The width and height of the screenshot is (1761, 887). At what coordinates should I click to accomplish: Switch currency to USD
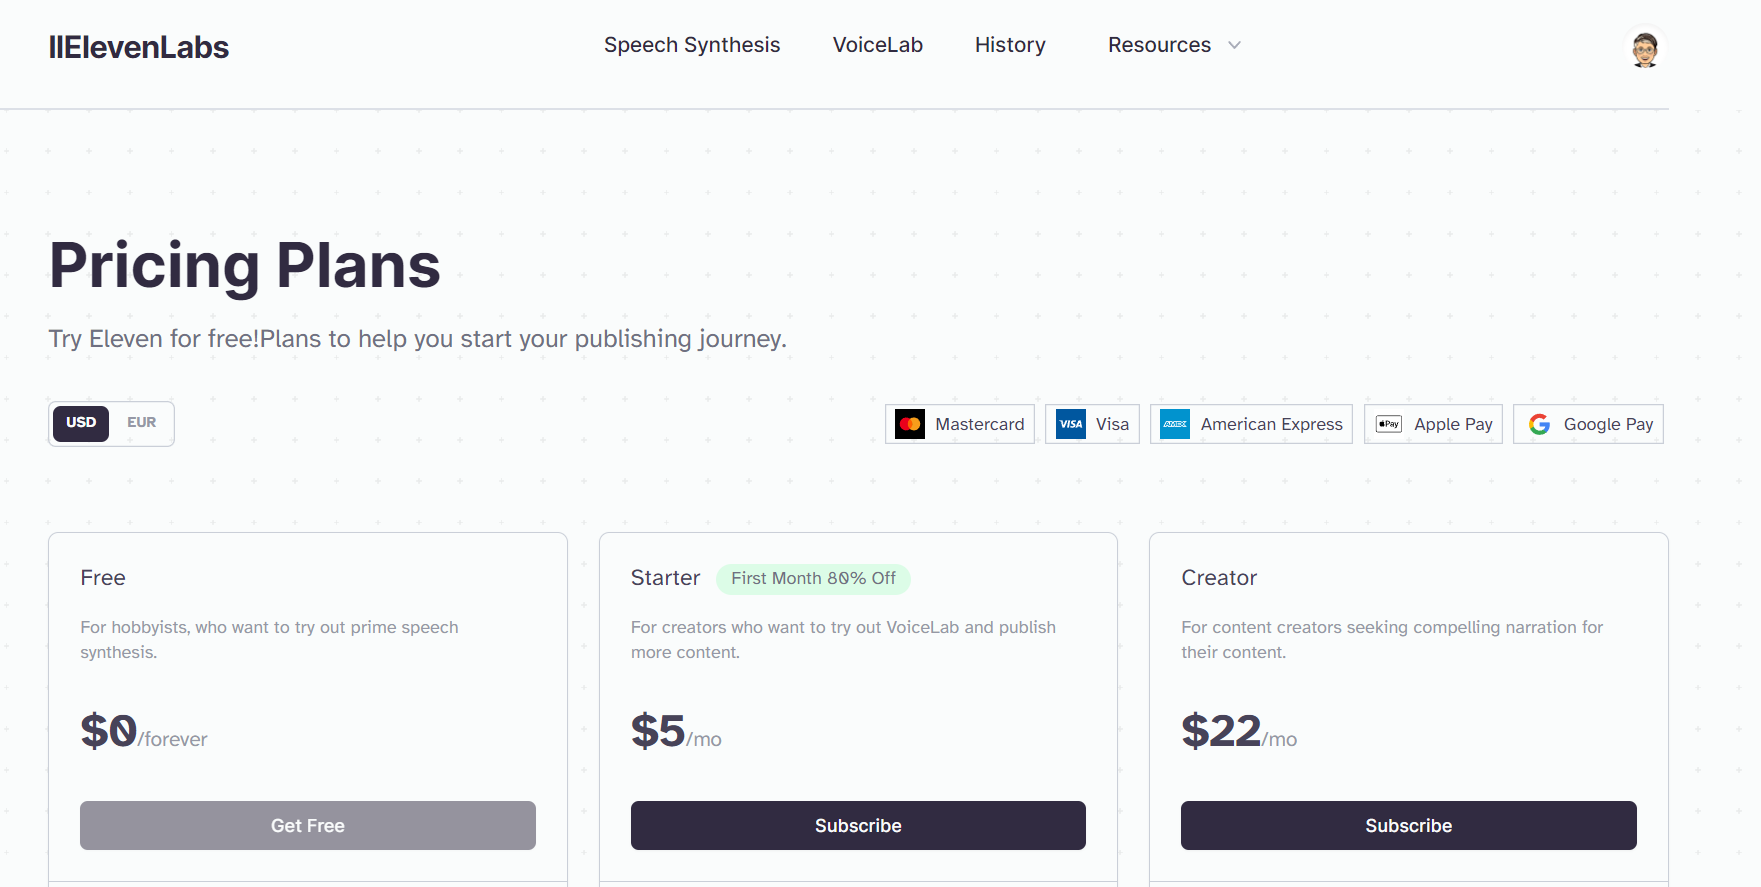click(x=81, y=423)
